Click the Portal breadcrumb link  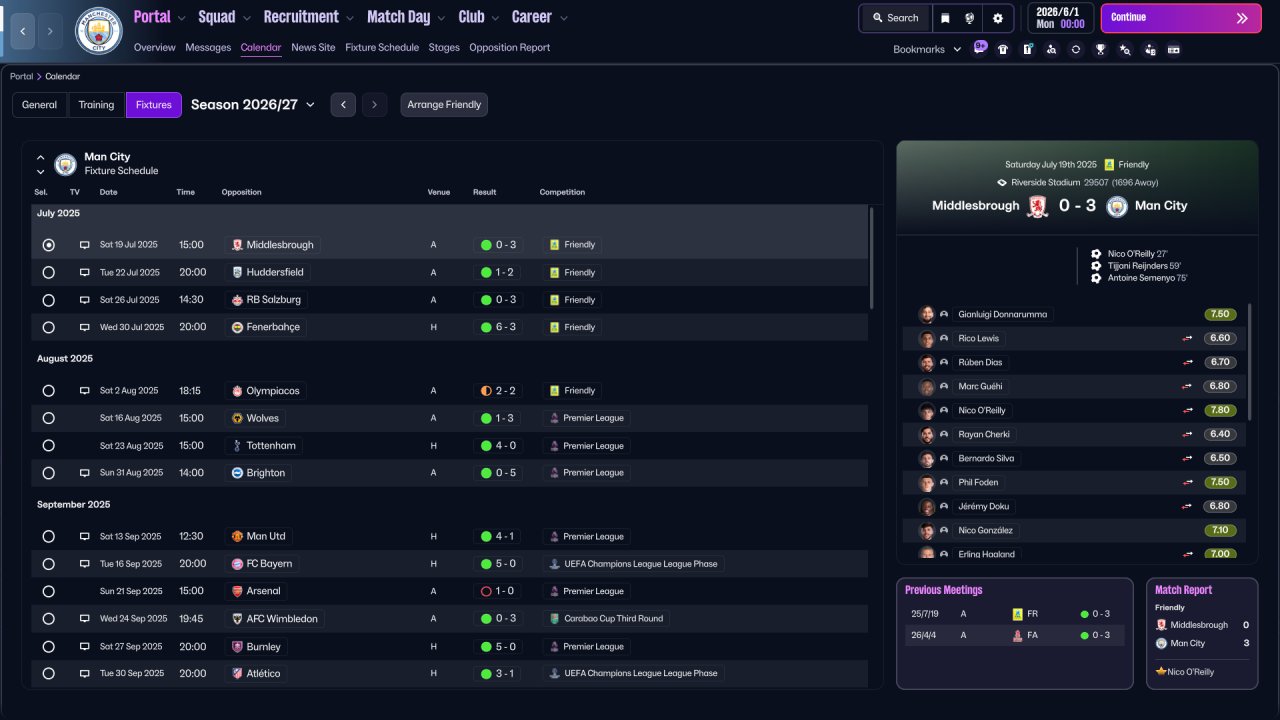click(x=21, y=76)
